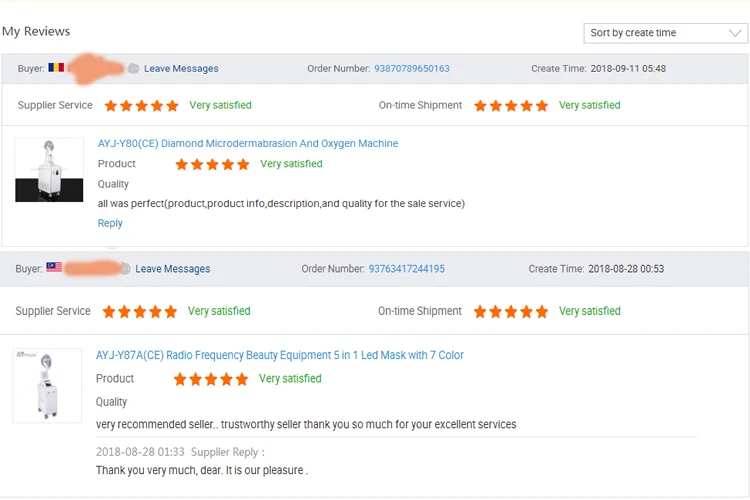
Task: Open AYJ-Y87A(CE) Radio Frequency Beauty Equipment link
Action: point(280,355)
